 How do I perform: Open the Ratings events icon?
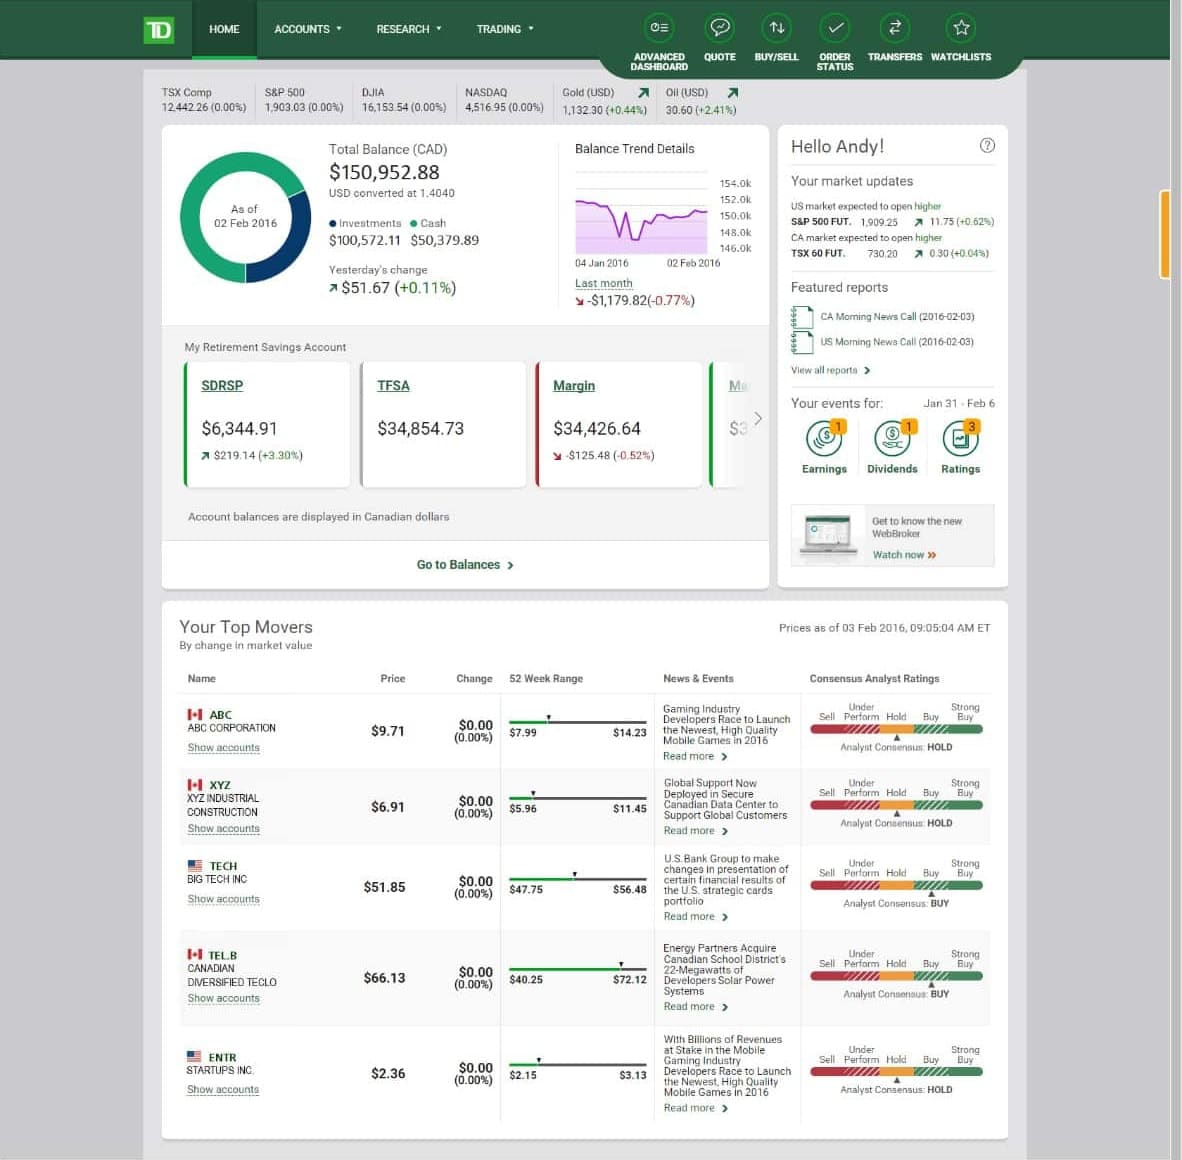[960, 439]
